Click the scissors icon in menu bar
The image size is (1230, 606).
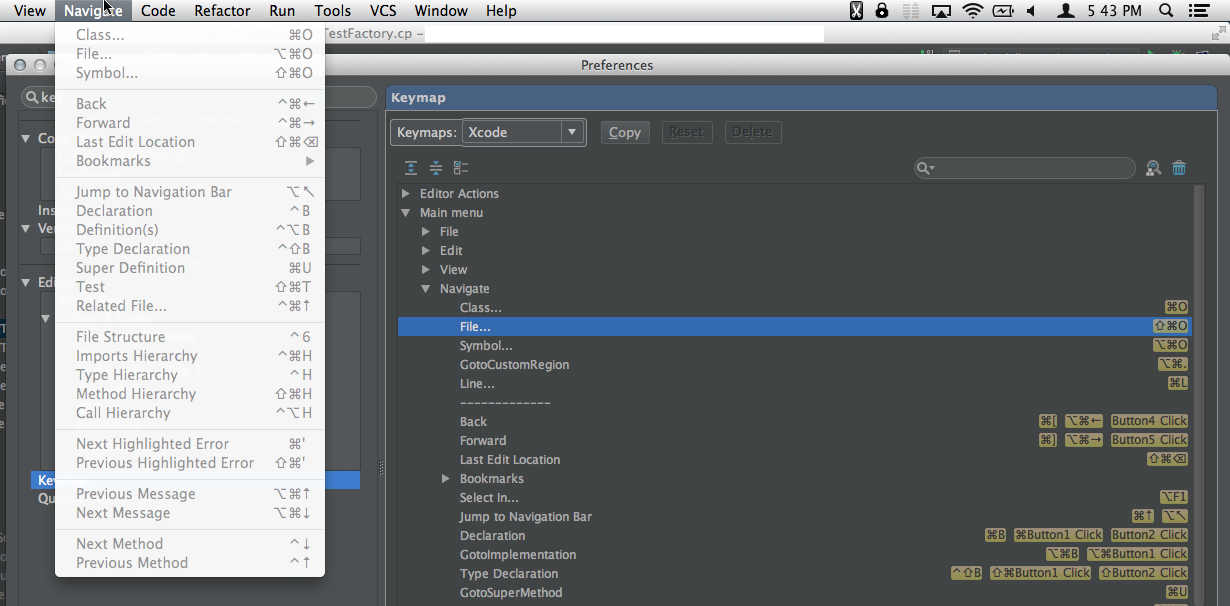click(x=856, y=11)
